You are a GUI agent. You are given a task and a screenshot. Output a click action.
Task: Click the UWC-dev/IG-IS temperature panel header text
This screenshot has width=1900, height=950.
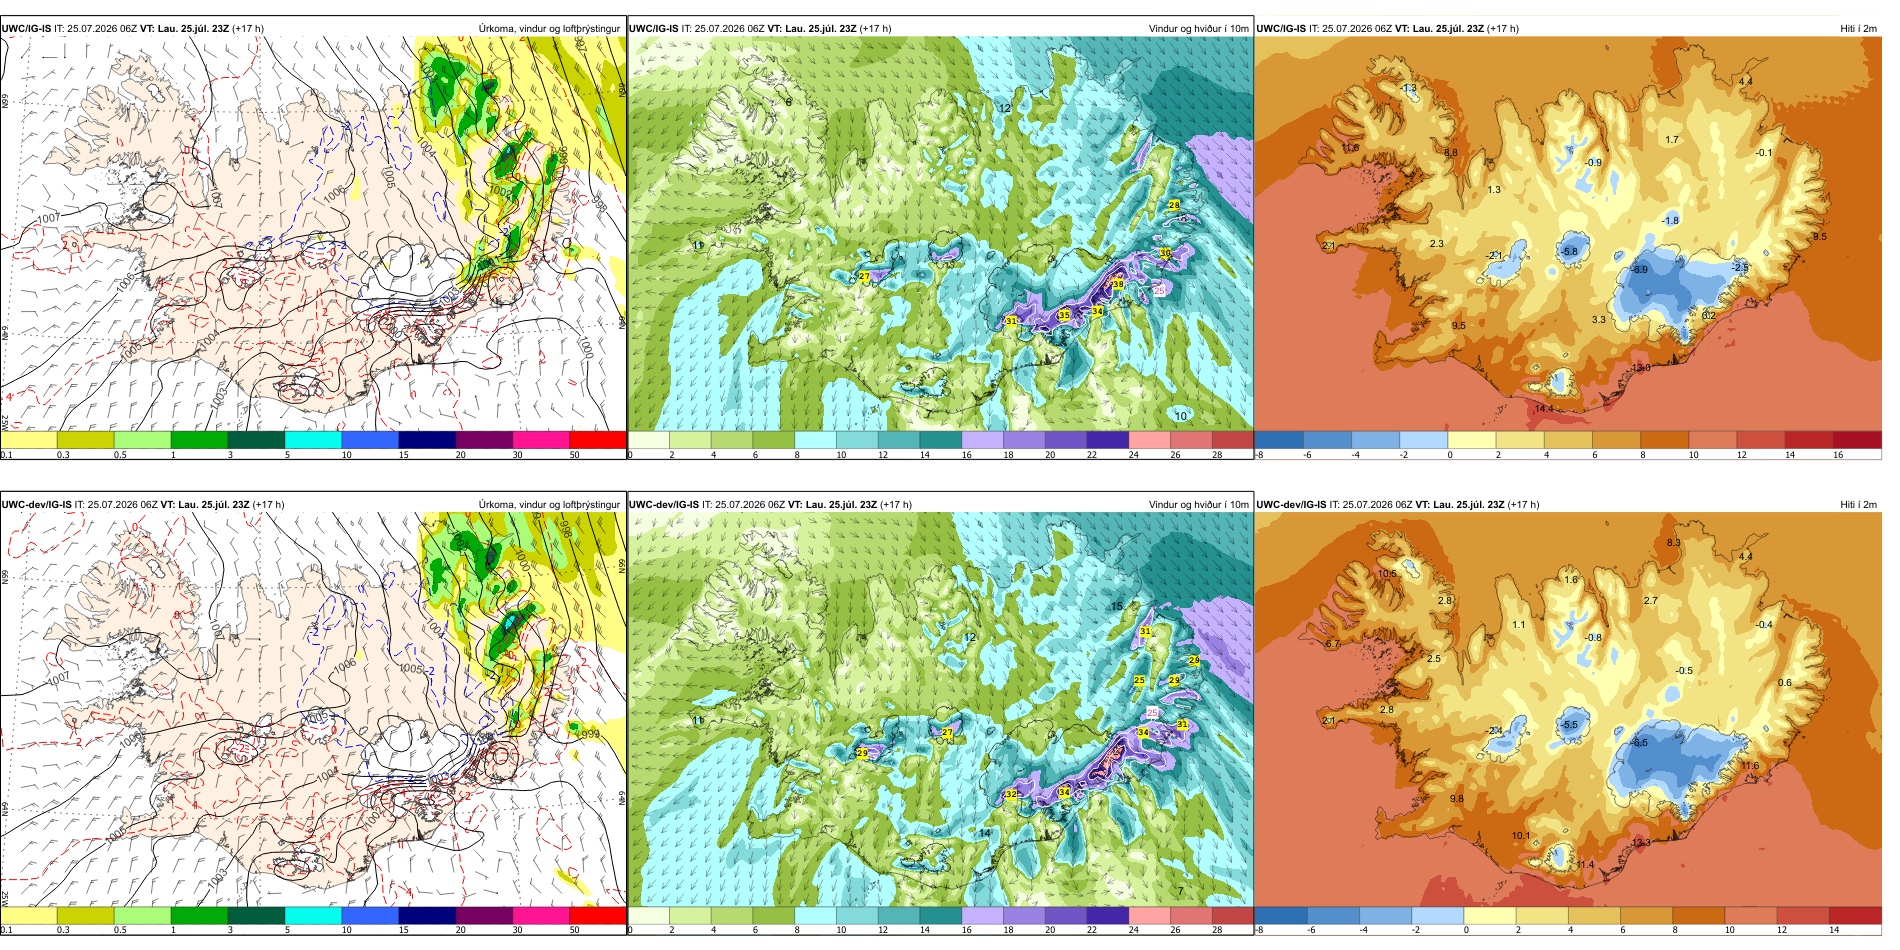click(x=1398, y=504)
